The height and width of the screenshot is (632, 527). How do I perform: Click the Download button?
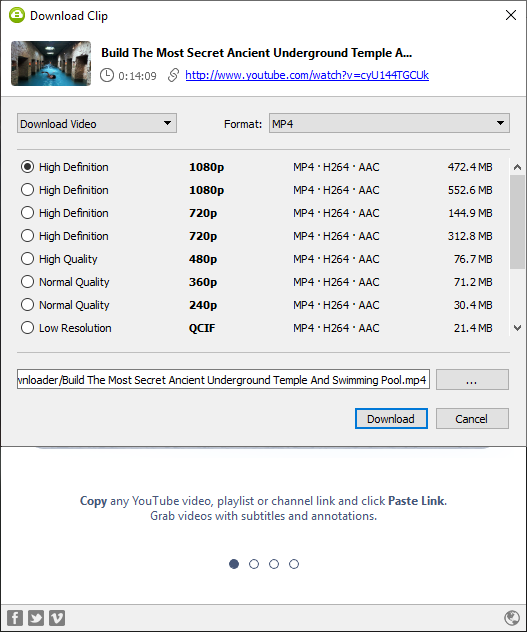391,418
